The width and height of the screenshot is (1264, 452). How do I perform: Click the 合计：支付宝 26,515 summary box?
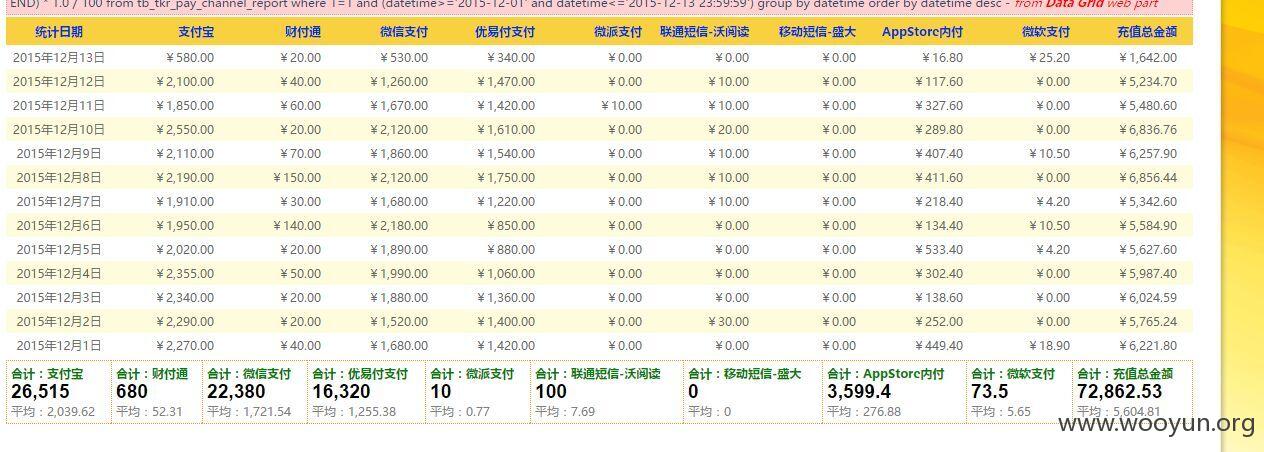[57, 392]
